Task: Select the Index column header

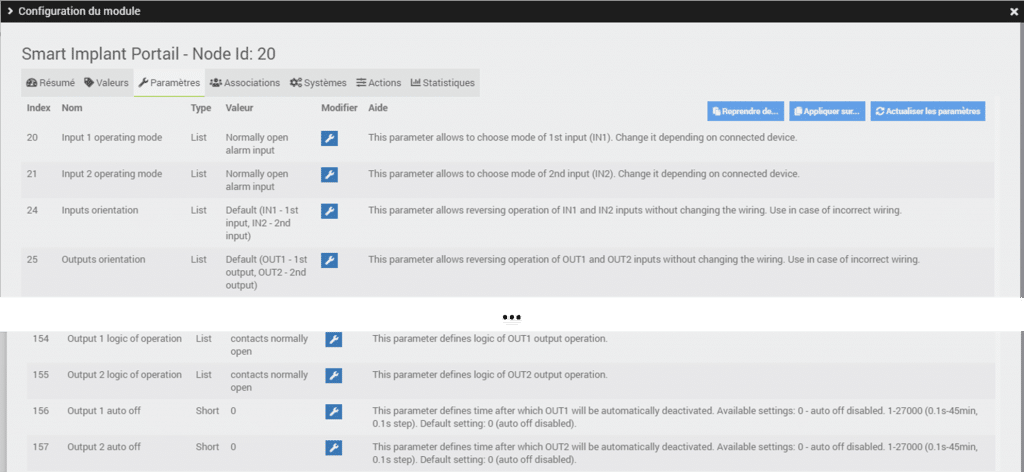Action: [39, 108]
